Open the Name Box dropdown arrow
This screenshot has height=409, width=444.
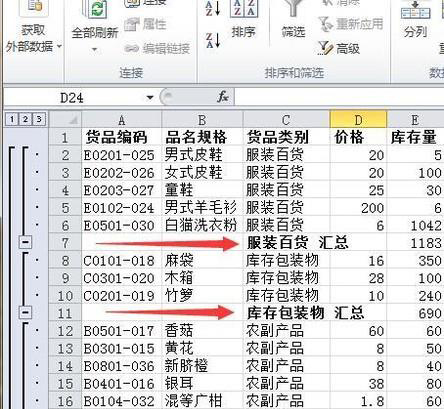point(150,98)
